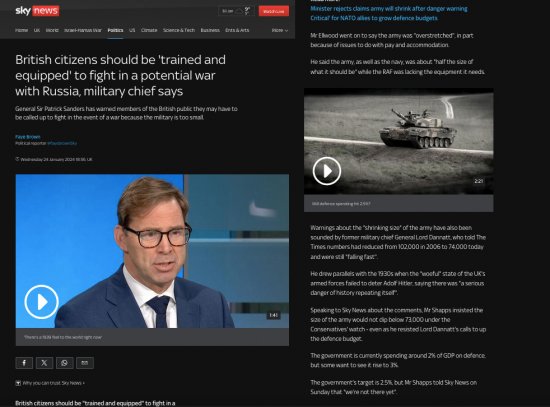Play the studio interview video
The image size is (550, 407).
point(41,302)
